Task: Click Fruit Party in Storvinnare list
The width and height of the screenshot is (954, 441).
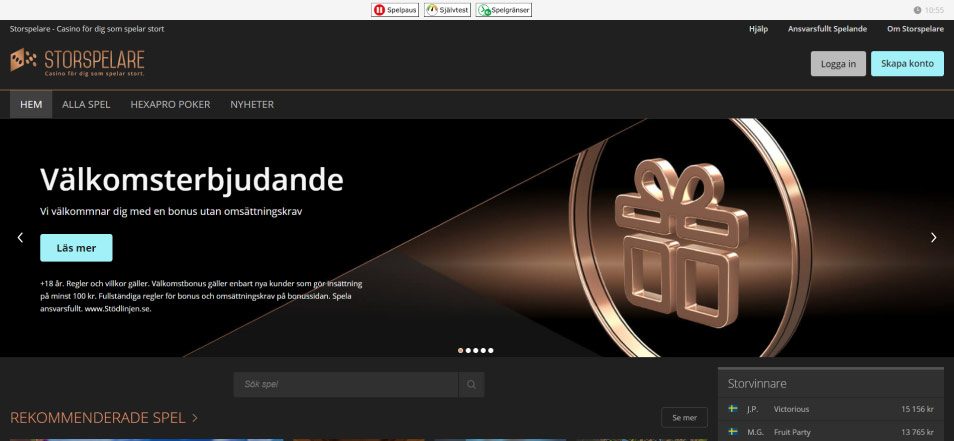Action: point(792,432)
